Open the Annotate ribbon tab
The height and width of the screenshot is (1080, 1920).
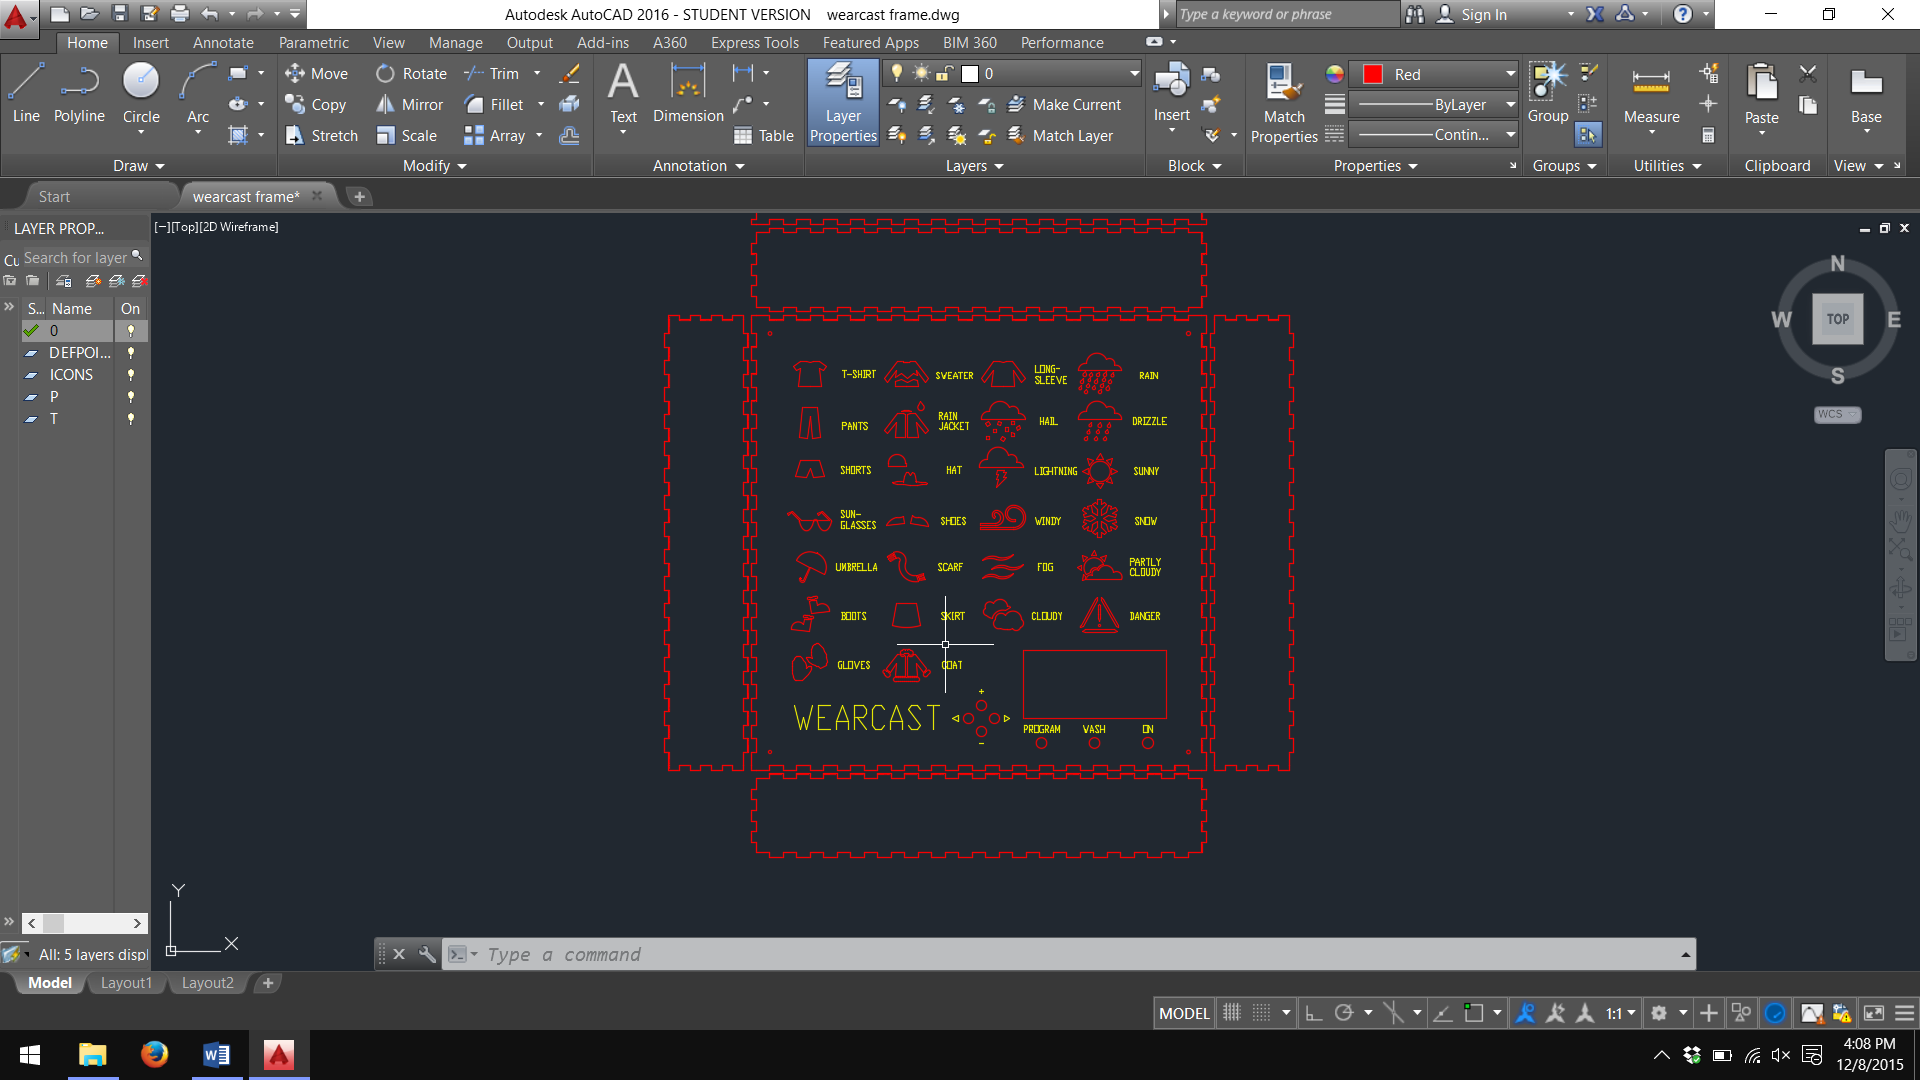click(x=223, y=43)
